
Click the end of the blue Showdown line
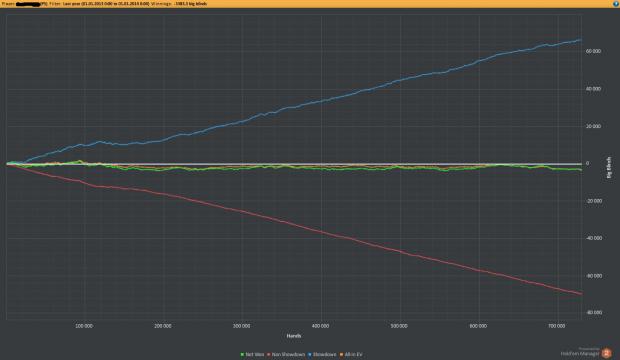coord(581,40)
